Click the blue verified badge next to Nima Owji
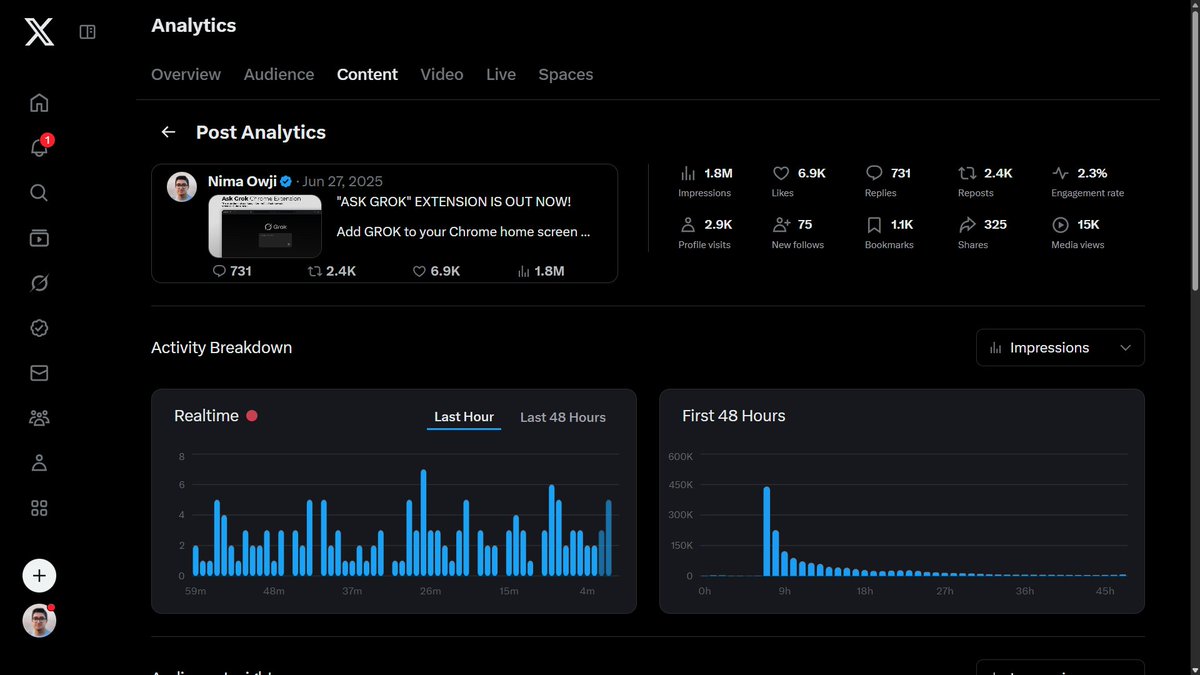This screenshot has width=1200, height=675. 286,182
